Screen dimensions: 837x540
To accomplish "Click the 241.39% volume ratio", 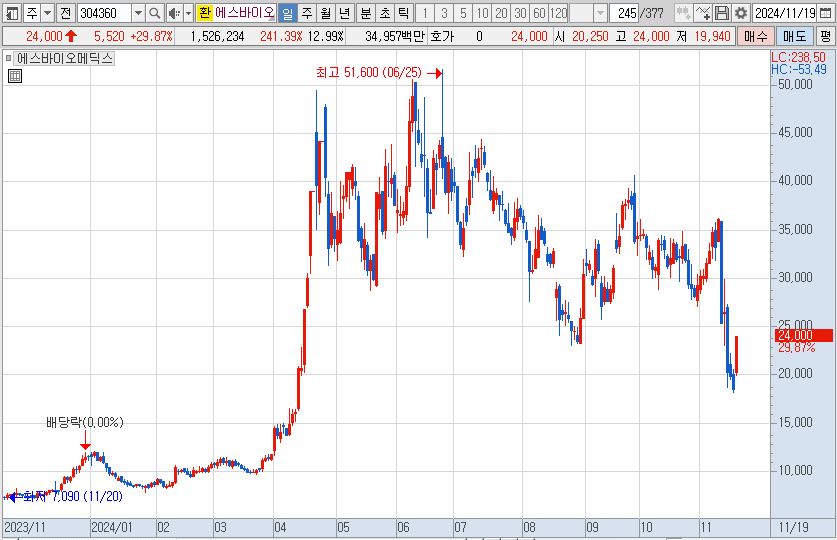I will point(281,36).
